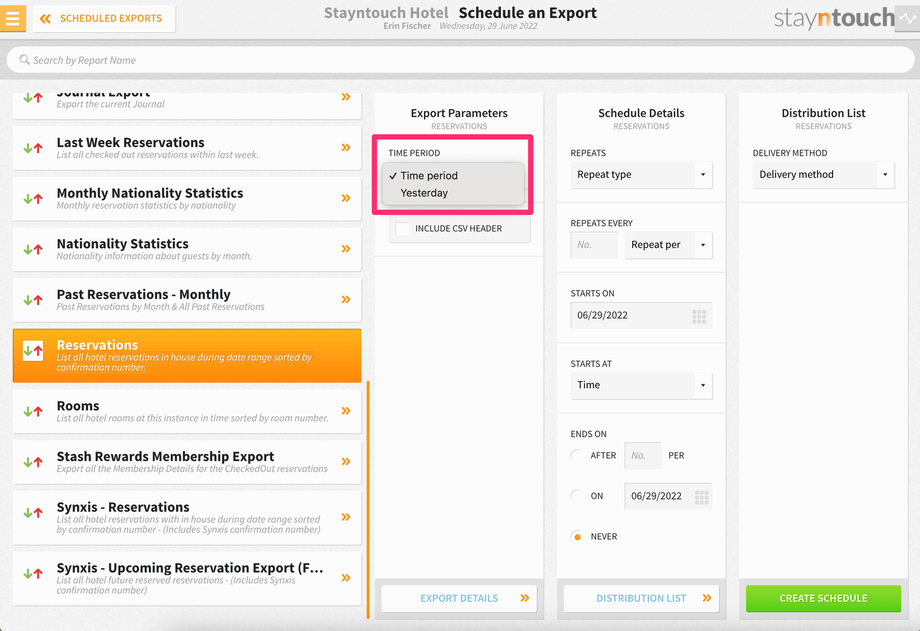The width and height of the screenshot is (920, 631).
Task: Open the Repeat per dropdown
Action: (x=668, y=245)
